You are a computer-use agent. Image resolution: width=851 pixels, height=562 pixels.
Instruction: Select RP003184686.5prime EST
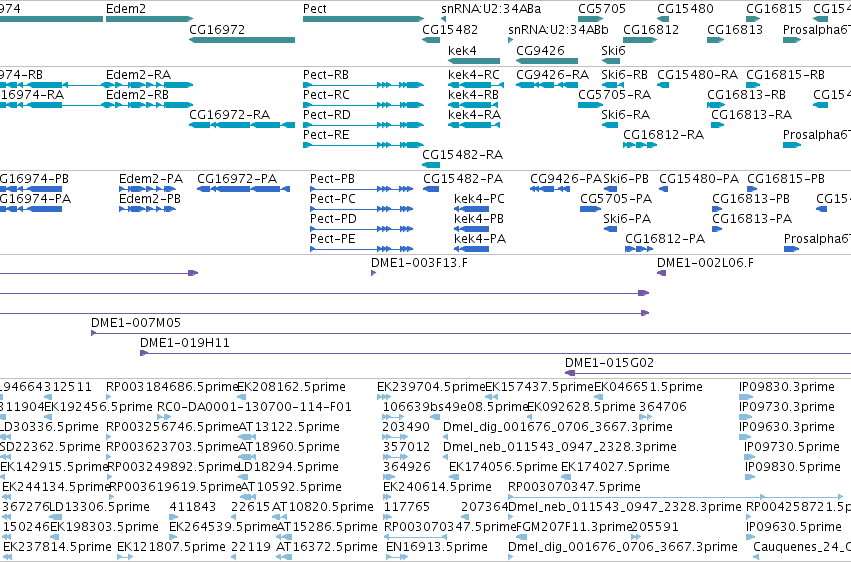tap(109, 397)
